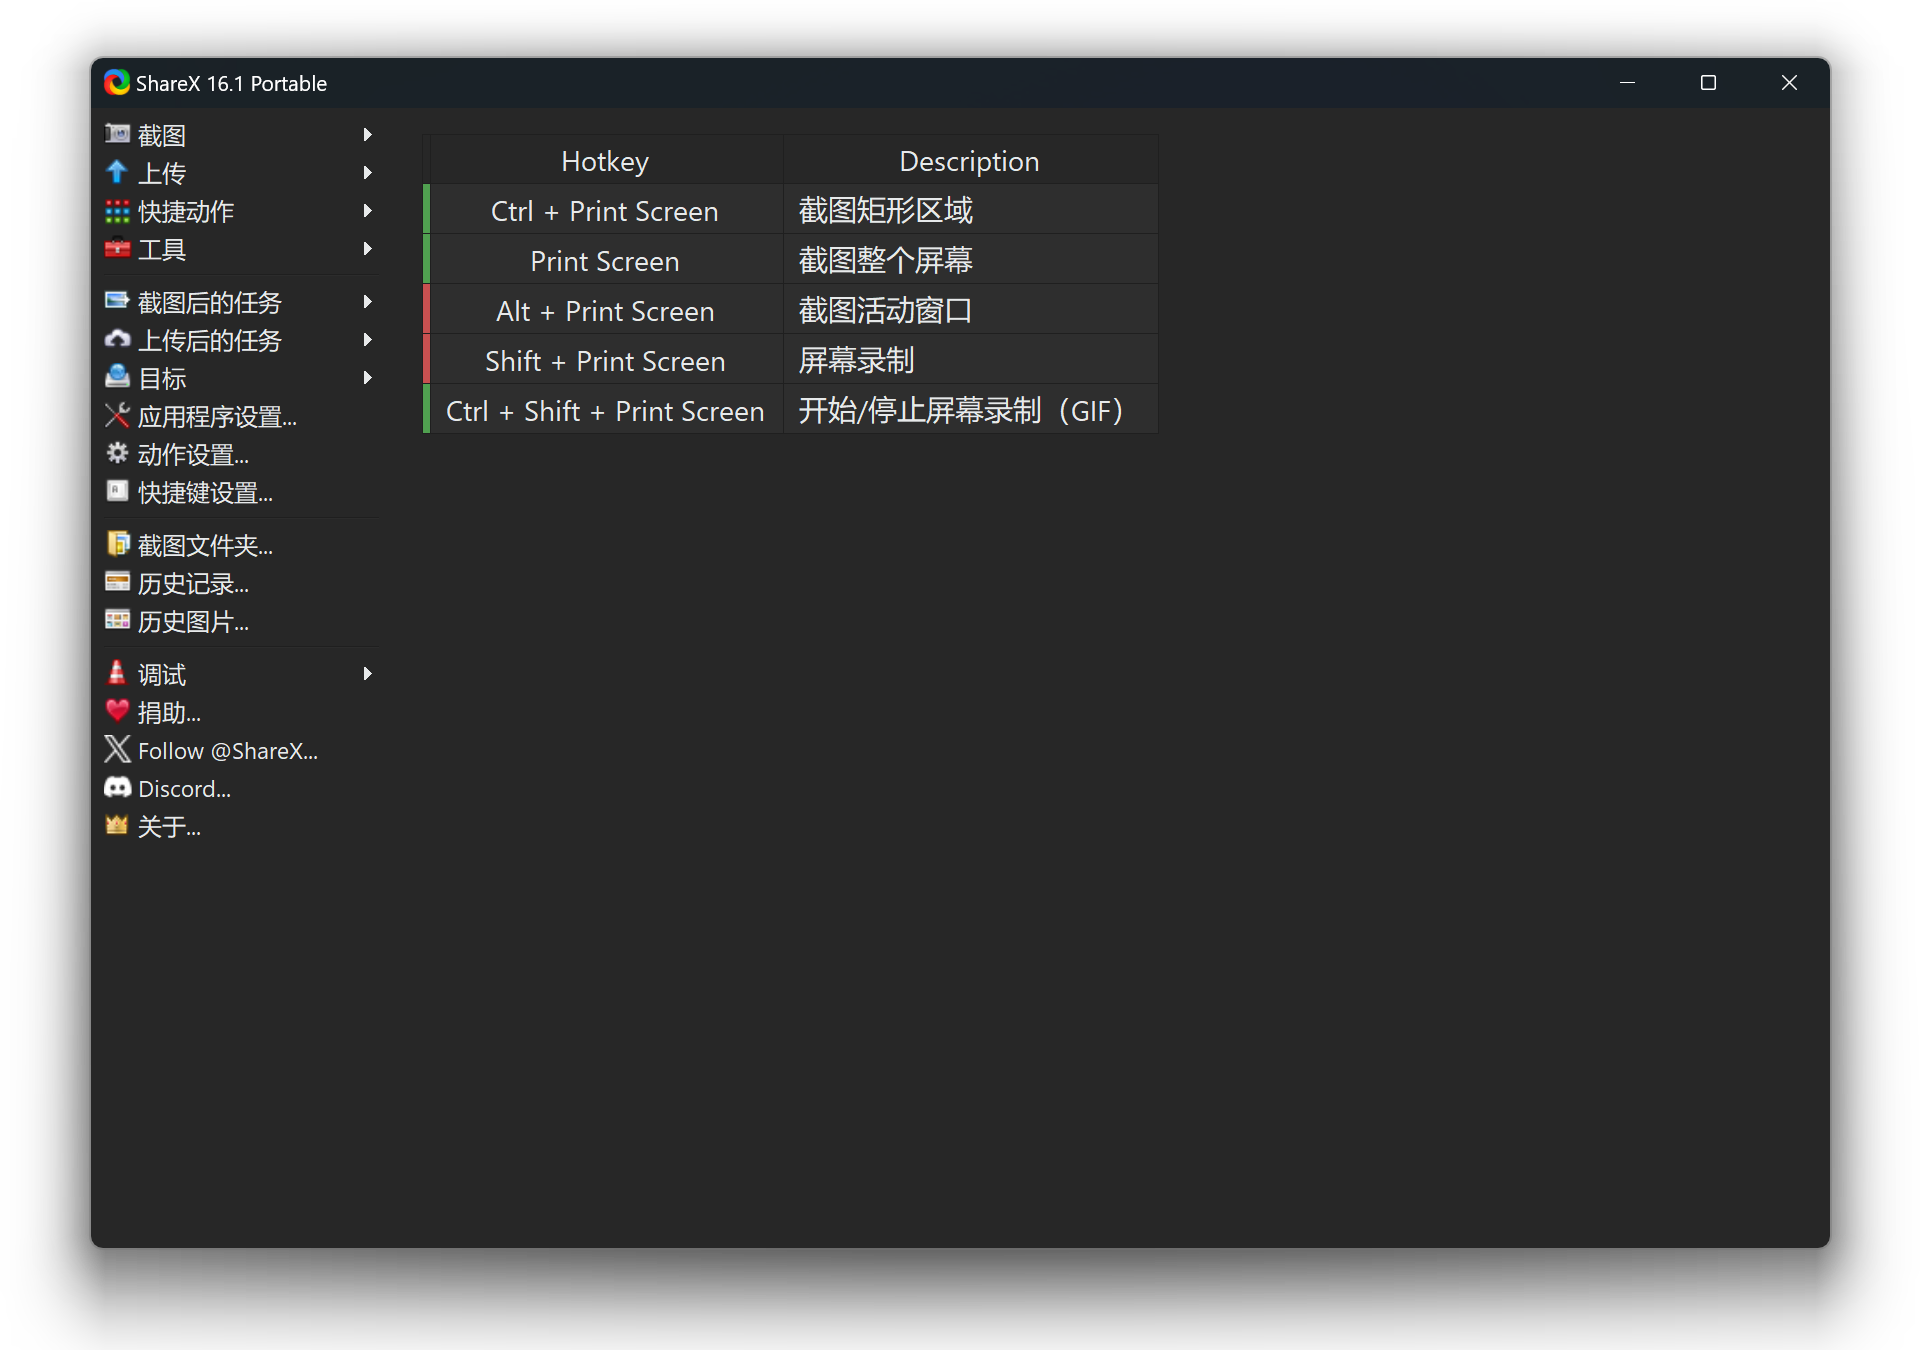Click the 目标 (Target) icon
The width and height of the screenshot is (1920, 1350).
(118, 378)
